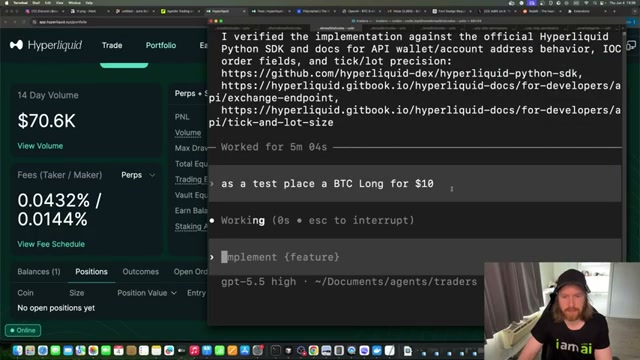Image resolution: width=640 pixels, height=360 pixels.
Task: Click the gpt-5.5 high status line
Action: tap(349, 282)
